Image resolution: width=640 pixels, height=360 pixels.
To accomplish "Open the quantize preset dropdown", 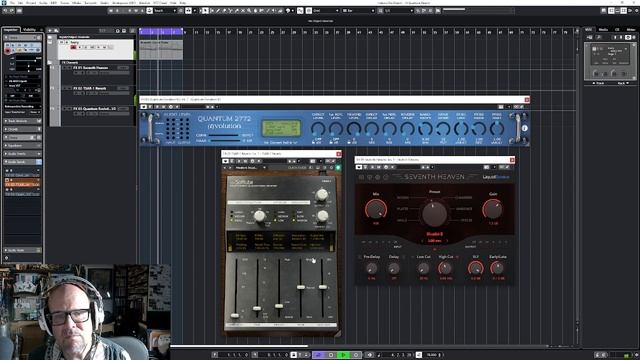I will tap(398, 11).
